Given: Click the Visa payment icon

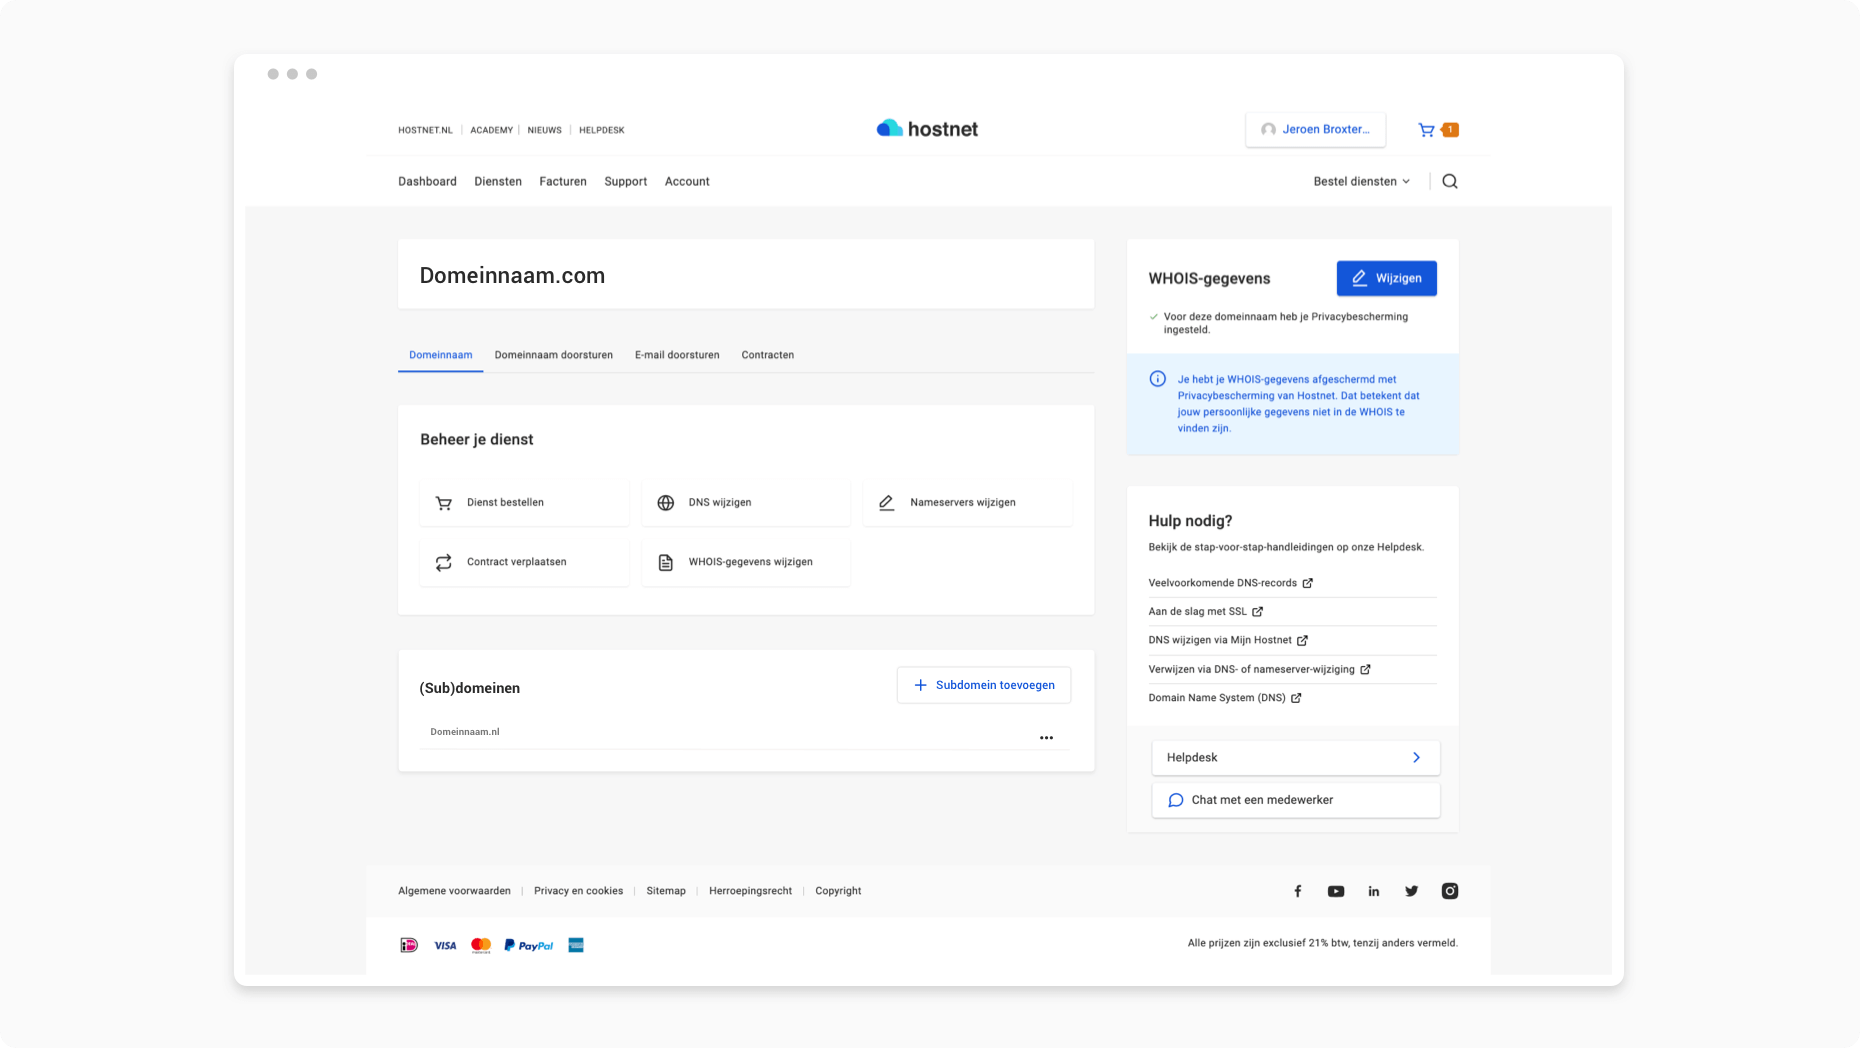Looking at the screenshot, I should [445, 945].
